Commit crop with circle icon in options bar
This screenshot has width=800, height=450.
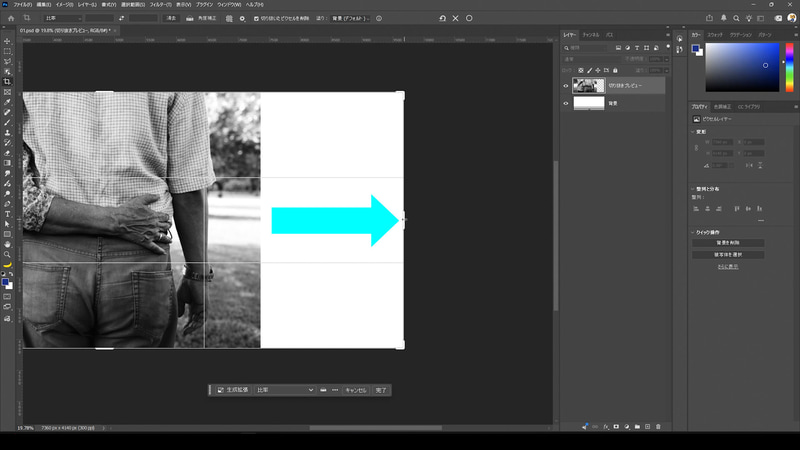pos(469,18)
